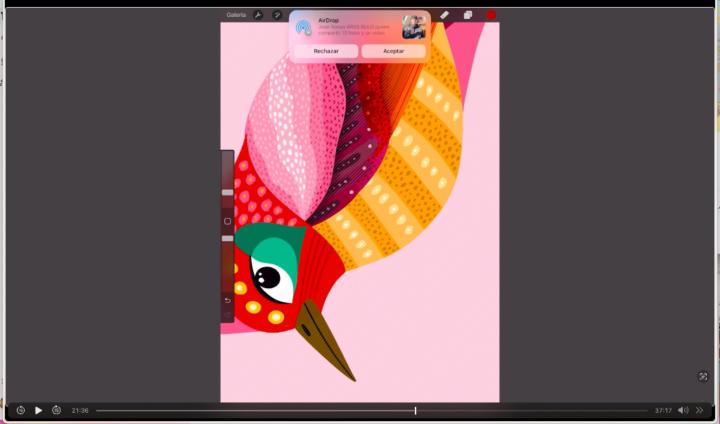Click the undo arrow on sidebar
This screenshot has width=720, height=424.
pyautogui.click(x=227, y=300)
